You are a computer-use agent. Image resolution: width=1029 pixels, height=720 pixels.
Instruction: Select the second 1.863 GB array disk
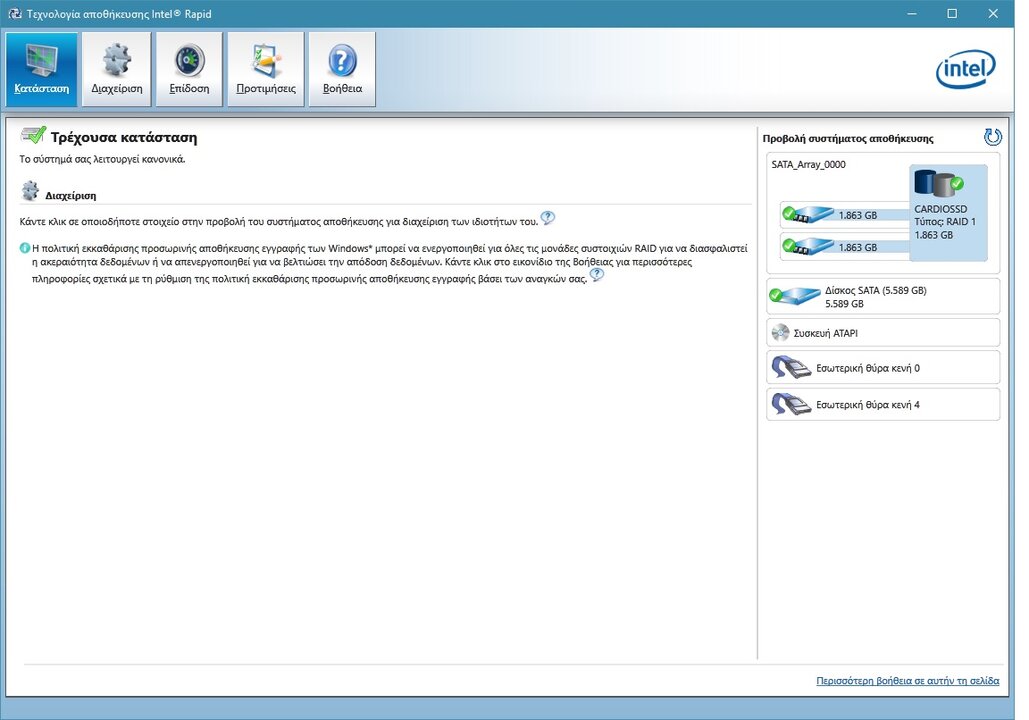tap(810, 246)
